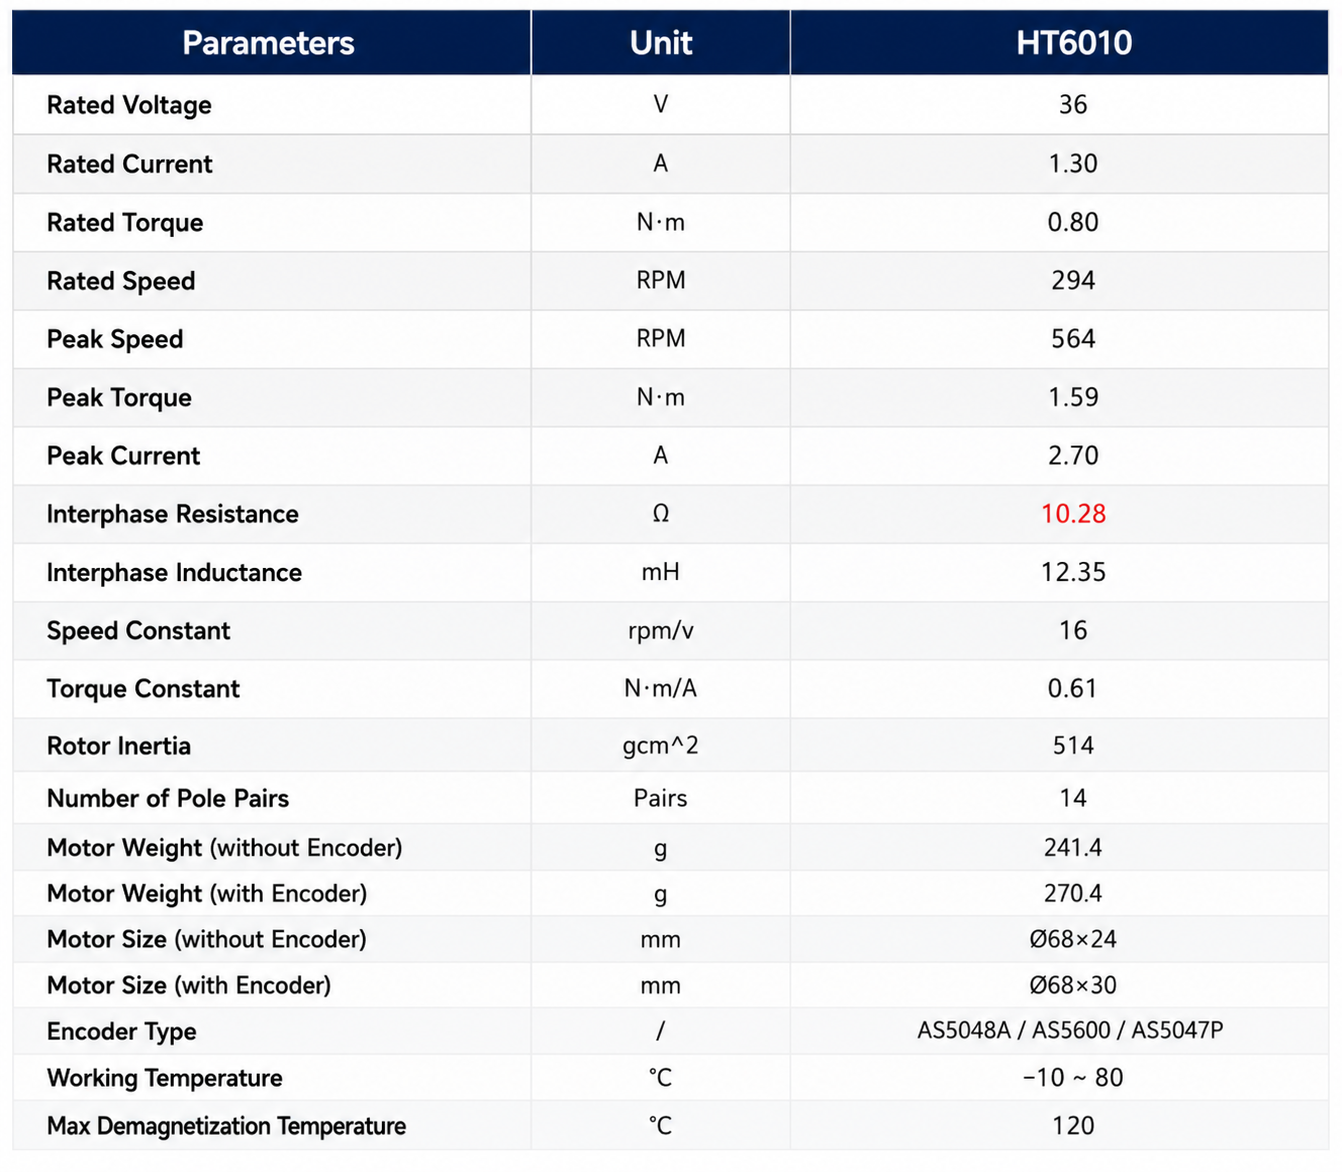Click the Unit column header
1342x1172 pixels.
click(x=661, y=43)
